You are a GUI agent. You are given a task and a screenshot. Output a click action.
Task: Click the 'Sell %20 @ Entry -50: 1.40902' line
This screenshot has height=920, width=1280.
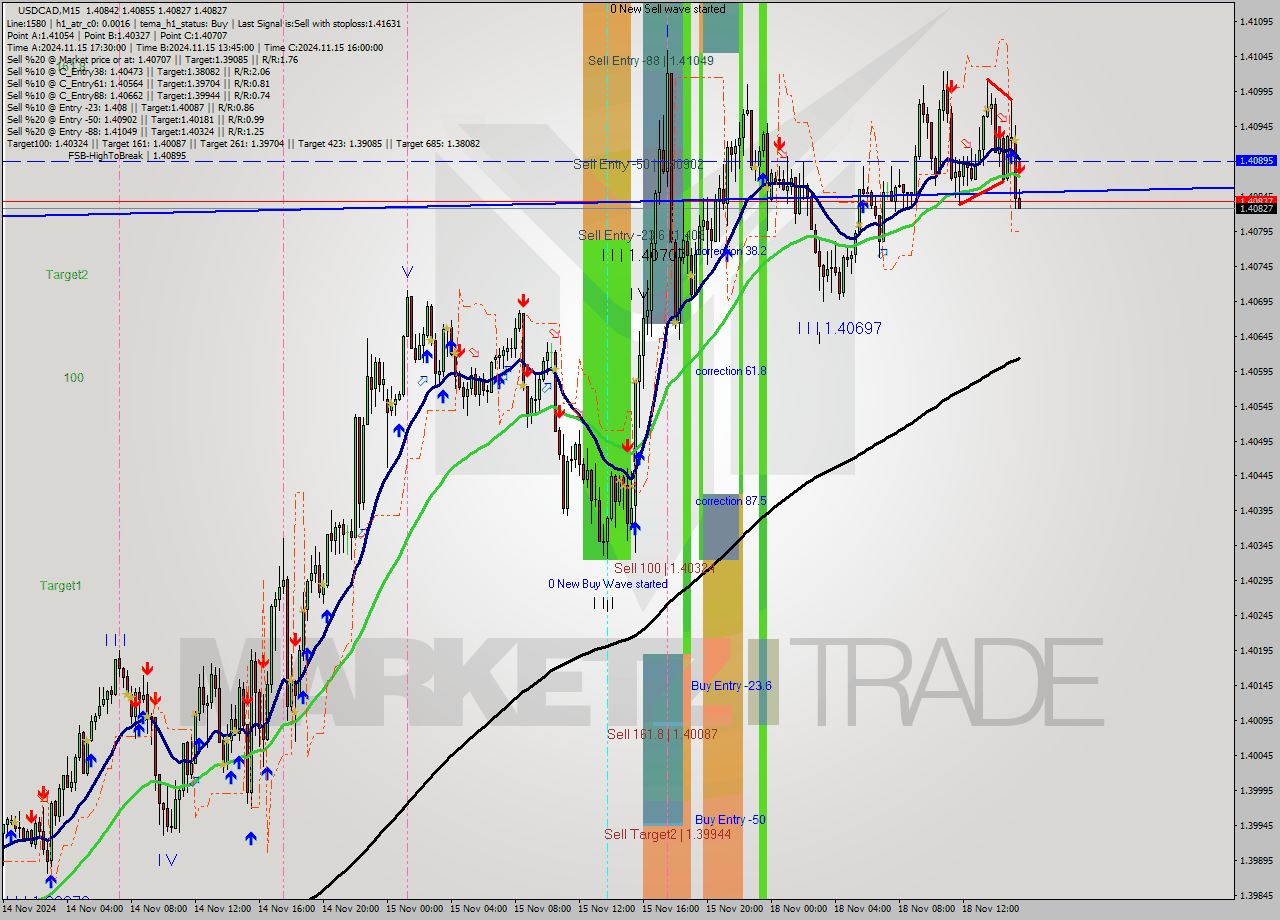(x=135, y=119)
